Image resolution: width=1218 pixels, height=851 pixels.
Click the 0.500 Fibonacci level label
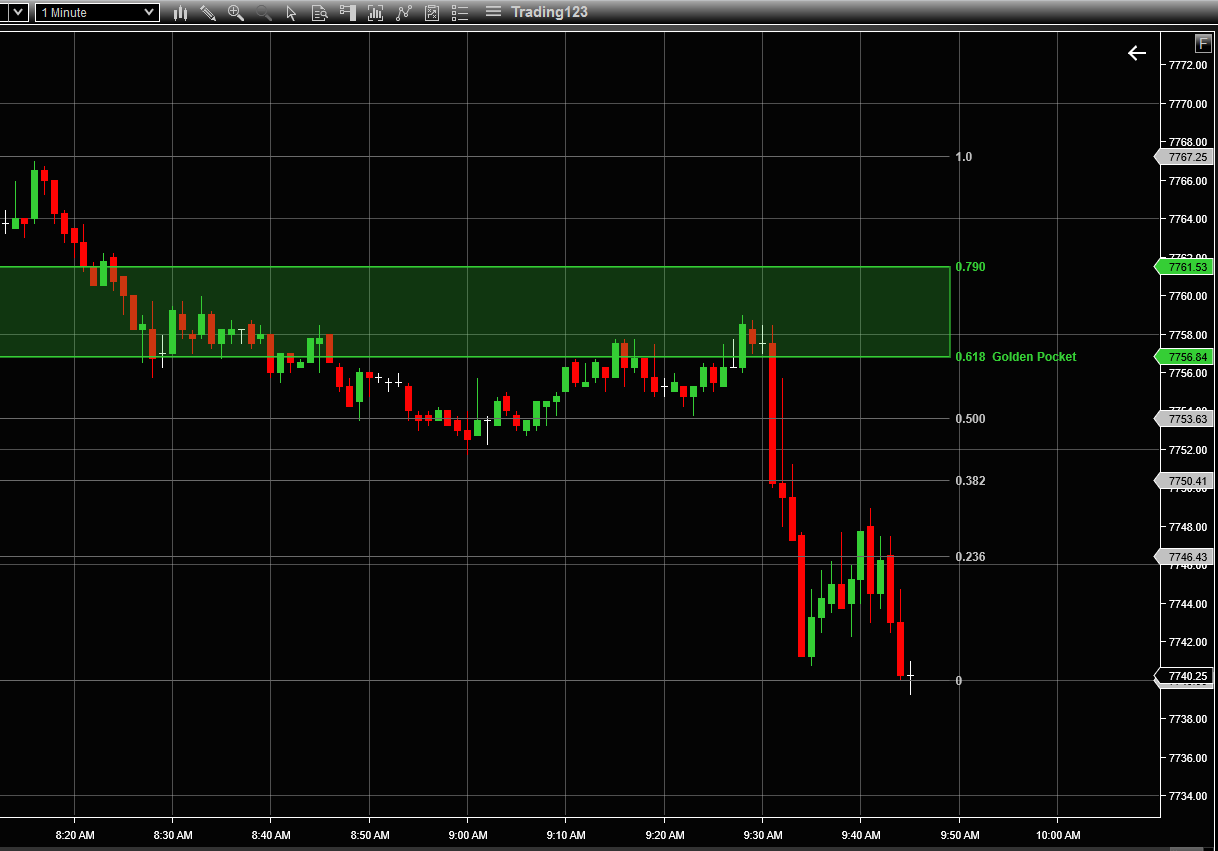tap(970, 419)
